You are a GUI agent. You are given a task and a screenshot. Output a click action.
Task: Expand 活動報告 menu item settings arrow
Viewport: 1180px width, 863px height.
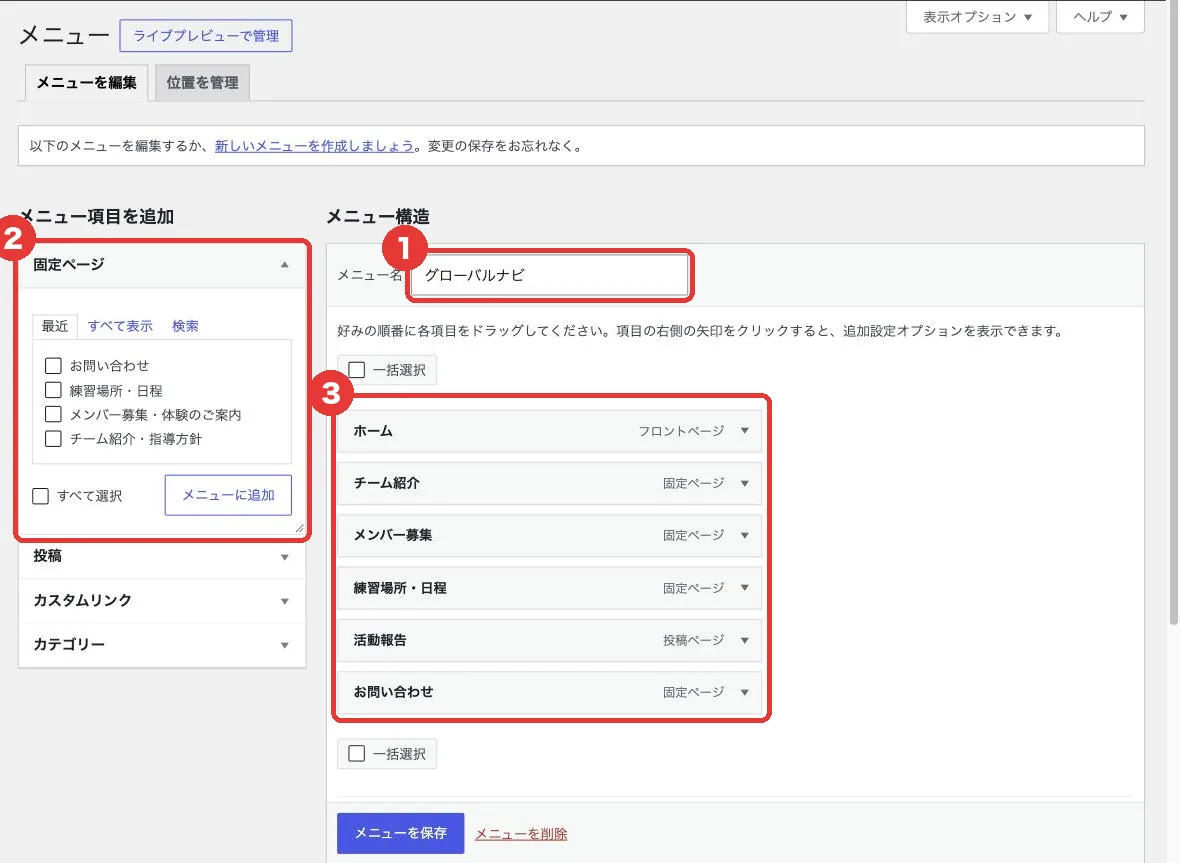point(744,640)
